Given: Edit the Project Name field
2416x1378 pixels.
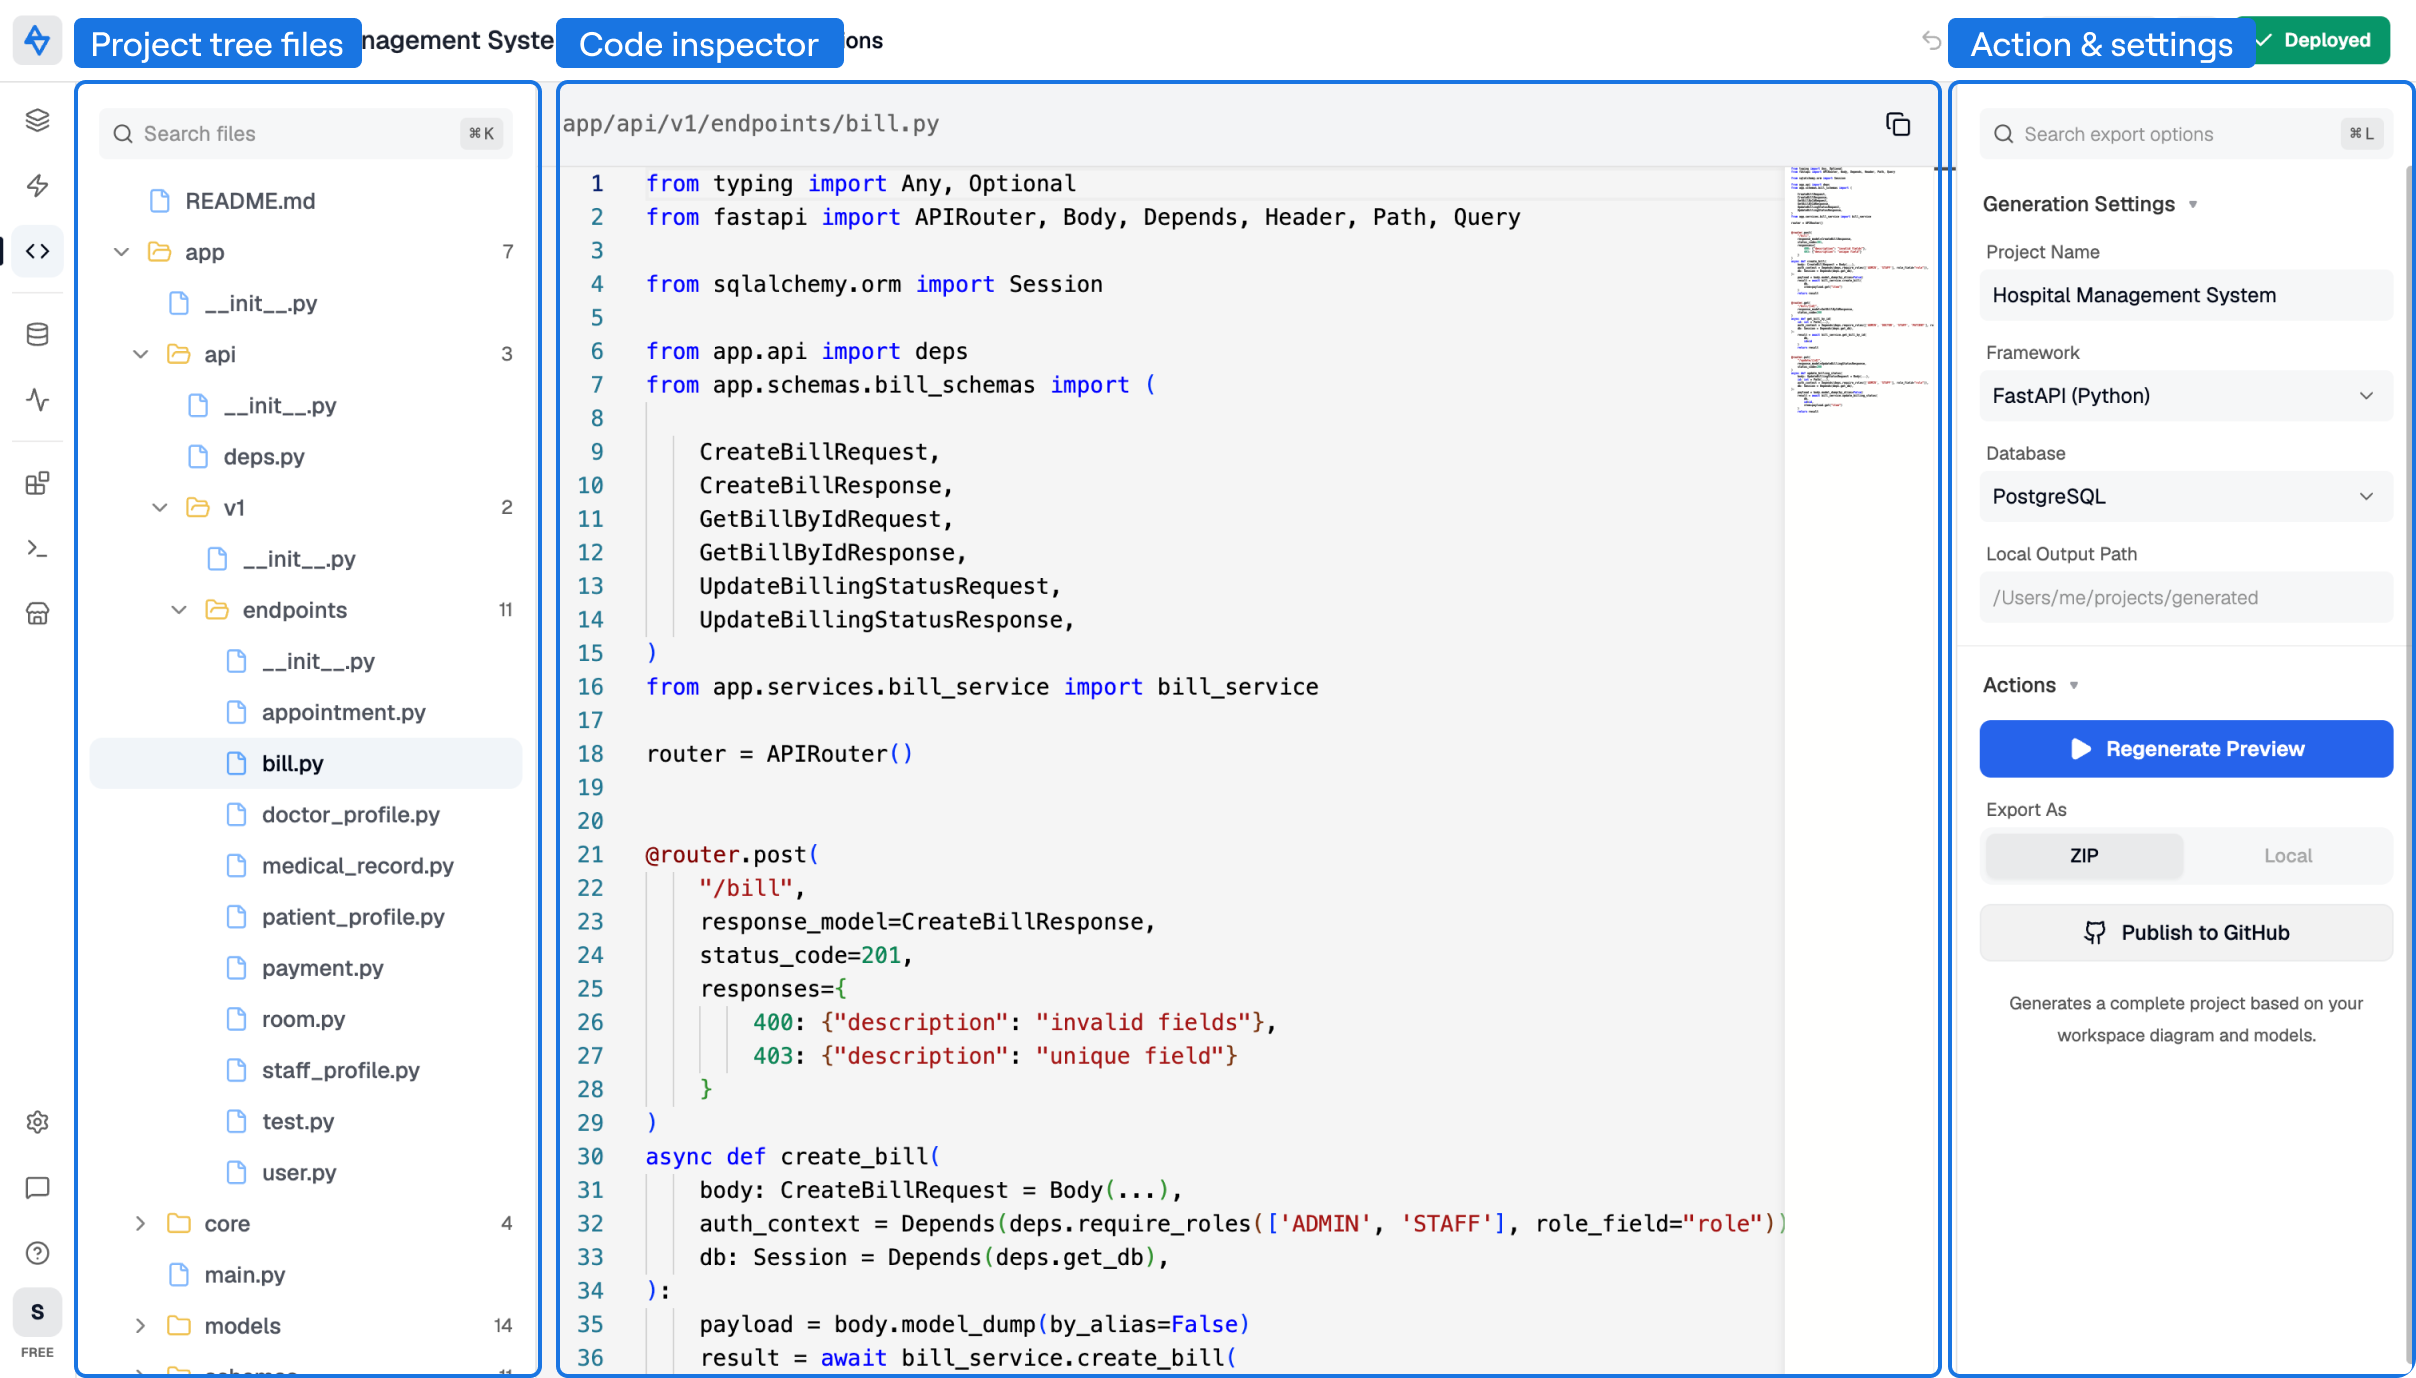Looking at the screenshot, I should tap(2186, 295).
